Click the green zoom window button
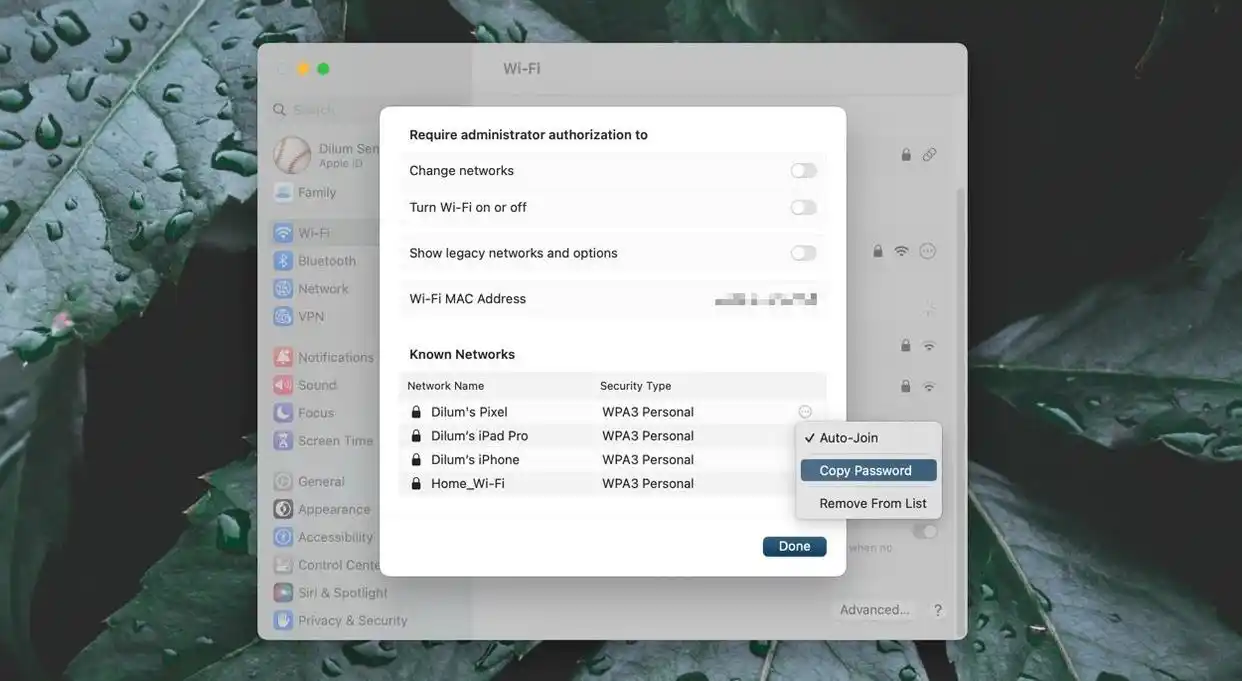The height and width of the screenshot is (681, 1242). coord(323,69)
